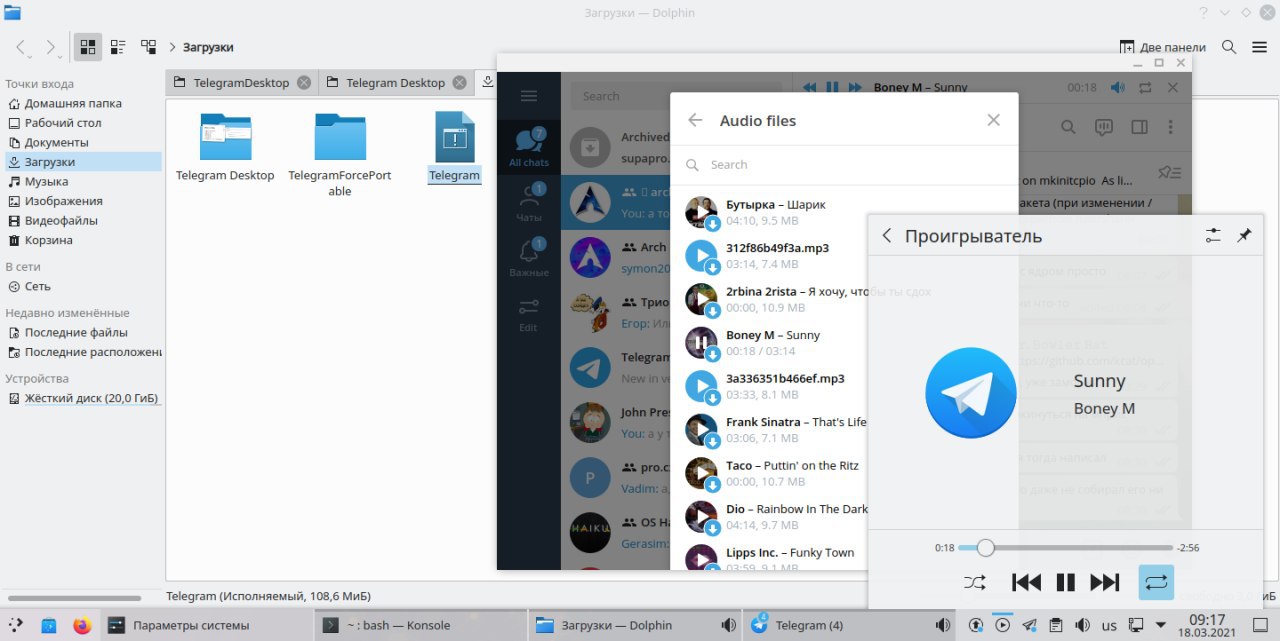This screenshot has height=641, width=1280.
Task: Switch Dolphin to details tree view mode
Action: 148,47
